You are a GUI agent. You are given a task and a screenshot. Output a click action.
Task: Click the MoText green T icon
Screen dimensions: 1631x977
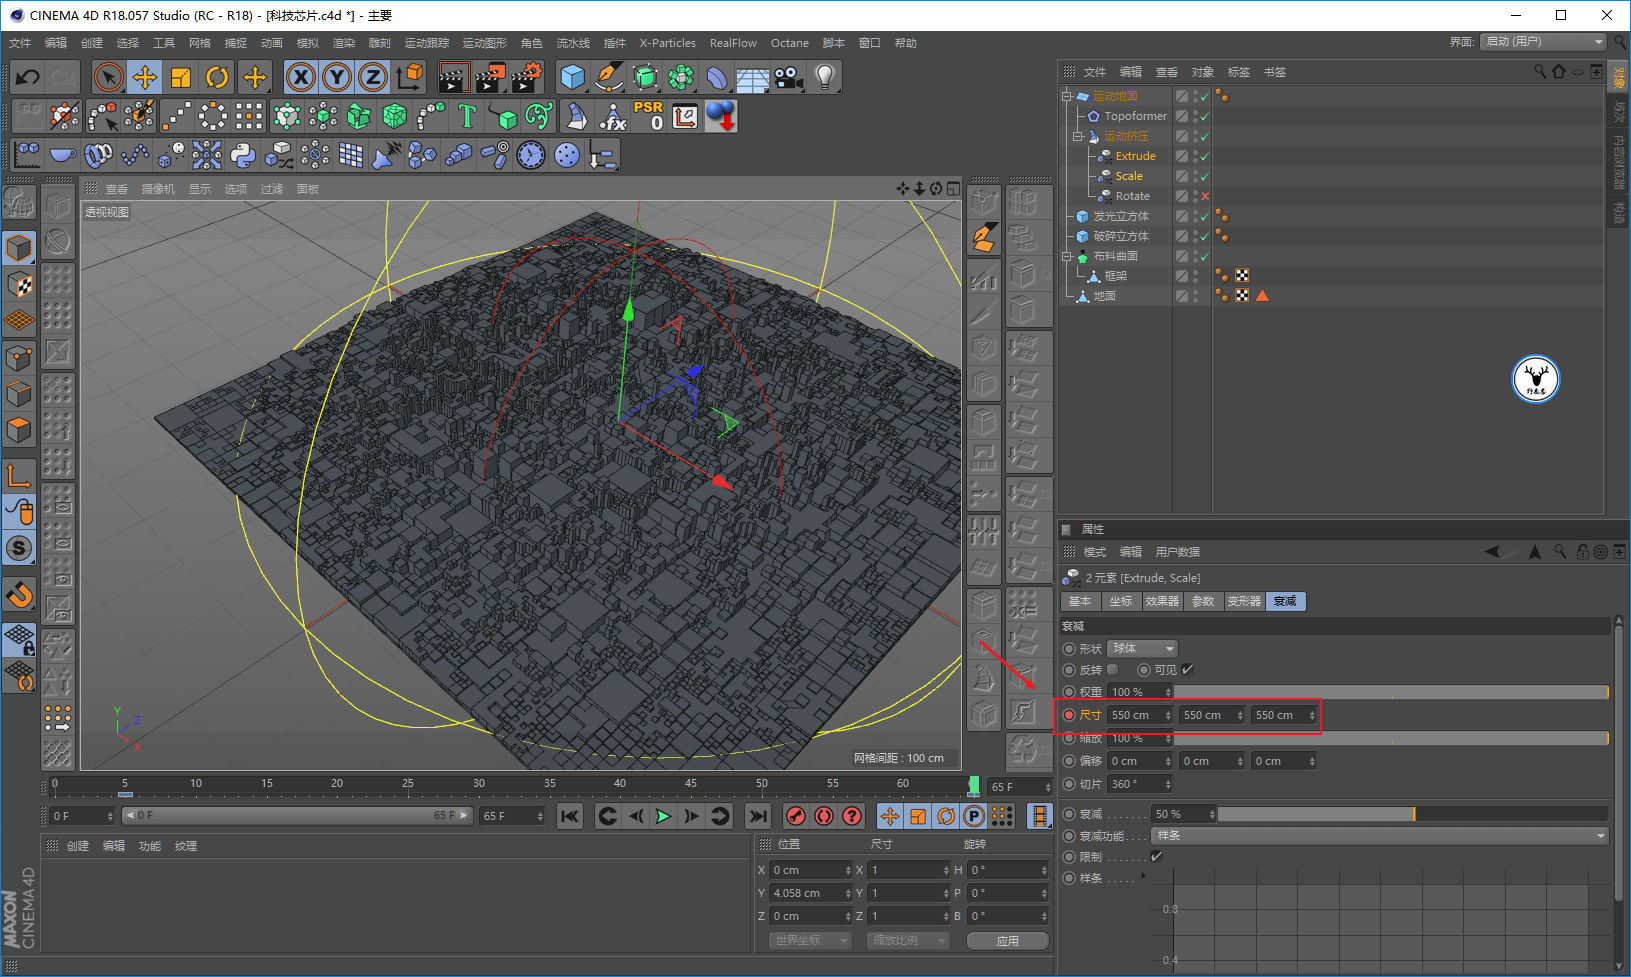[x=467, y=116]
